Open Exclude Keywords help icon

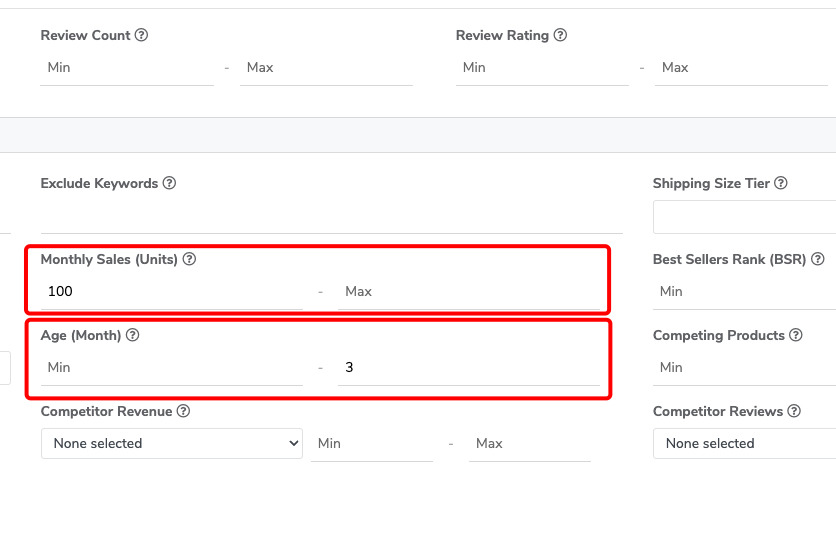coord(169,183)
